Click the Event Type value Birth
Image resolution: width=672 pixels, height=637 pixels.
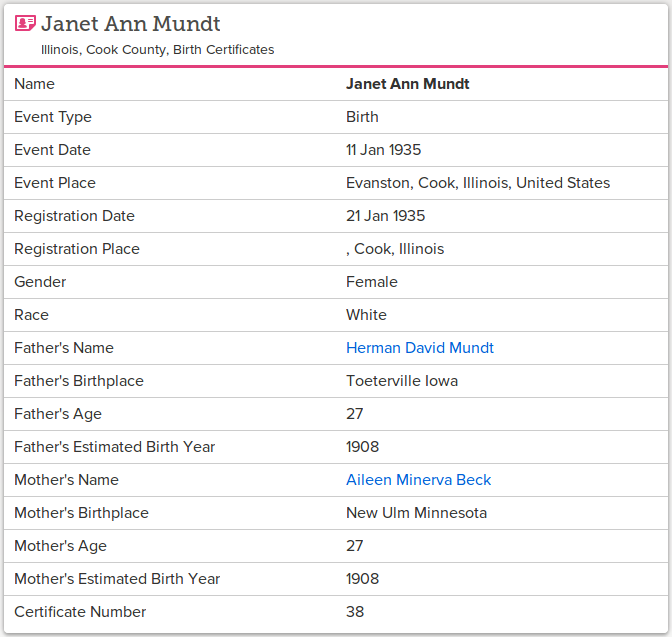[362, 117]
